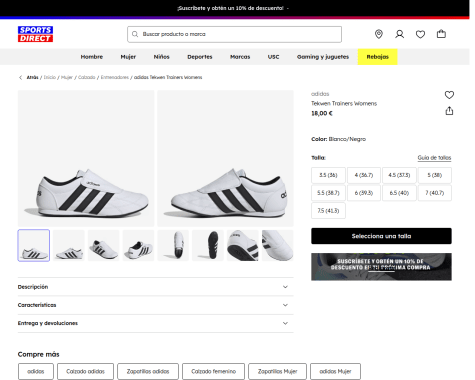This screenshot has width=475, height=380.
Task: Go to Inicio in breadcrumb
Action: [50, 77]
